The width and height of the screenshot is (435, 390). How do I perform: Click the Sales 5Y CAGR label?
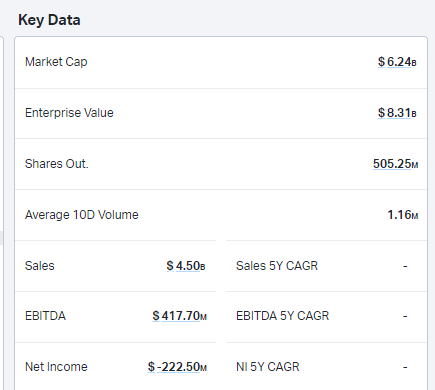pos(277,266)
